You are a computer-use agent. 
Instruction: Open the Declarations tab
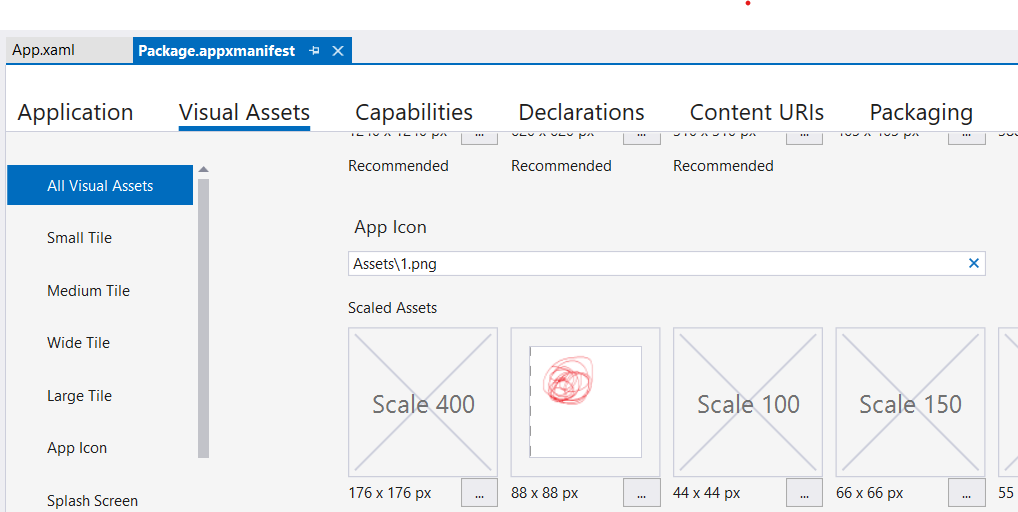click(x=581, y=112)
